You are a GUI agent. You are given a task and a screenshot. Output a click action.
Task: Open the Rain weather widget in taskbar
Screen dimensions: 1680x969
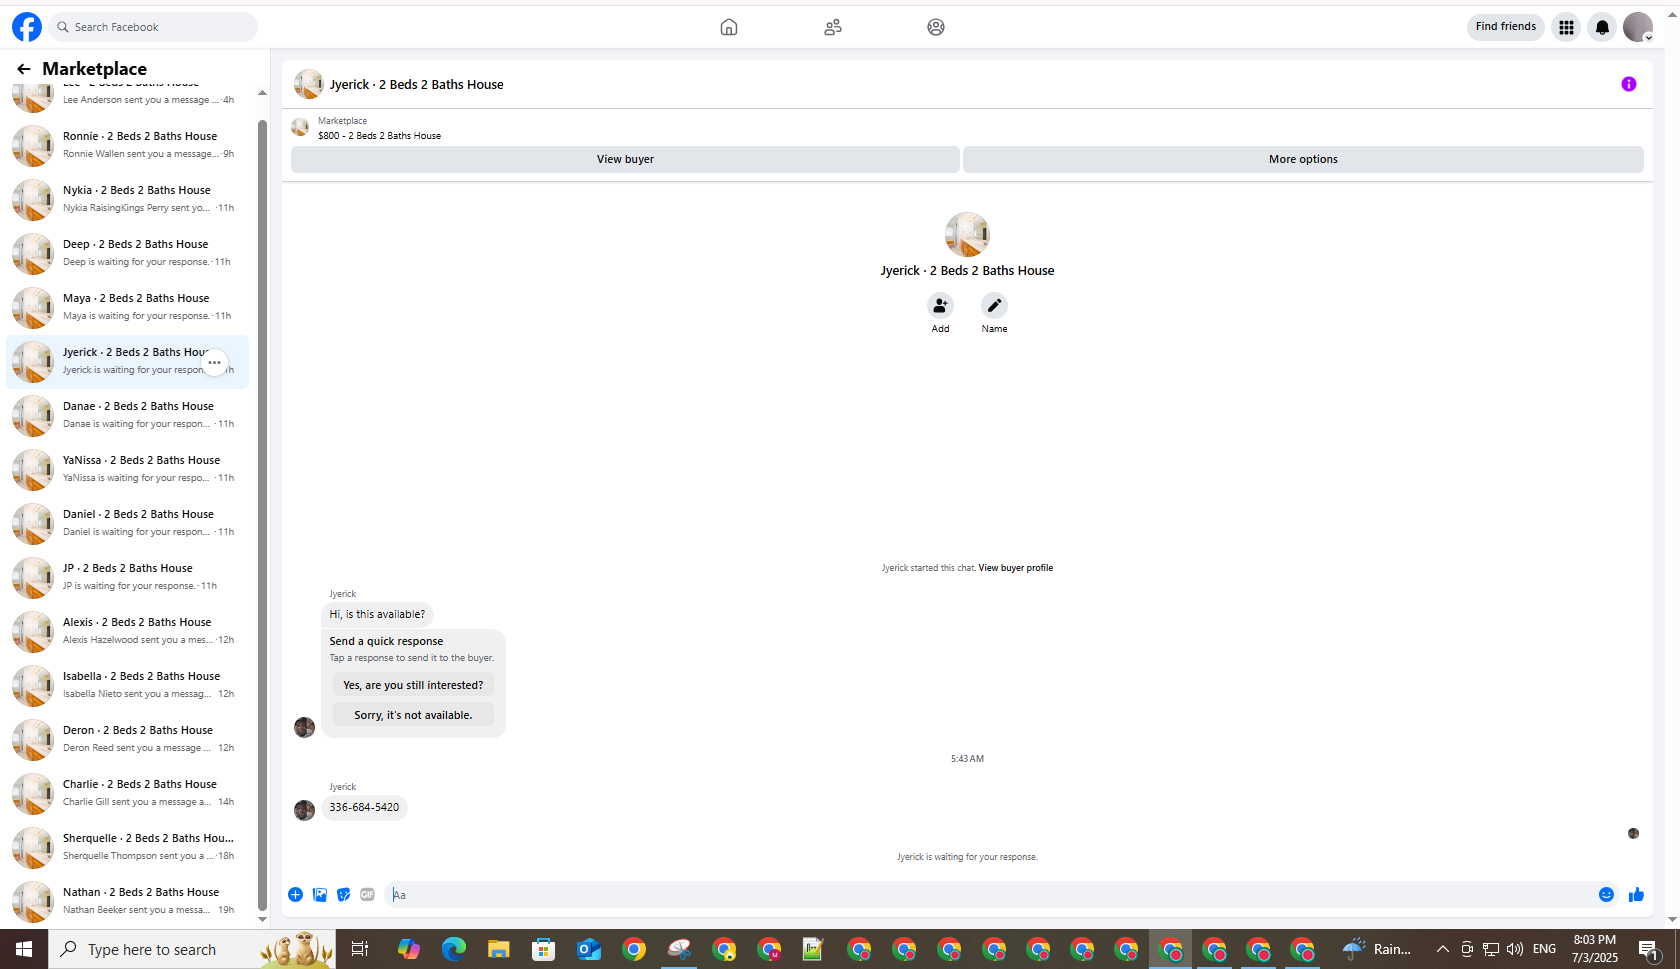tap(1377, 949)
